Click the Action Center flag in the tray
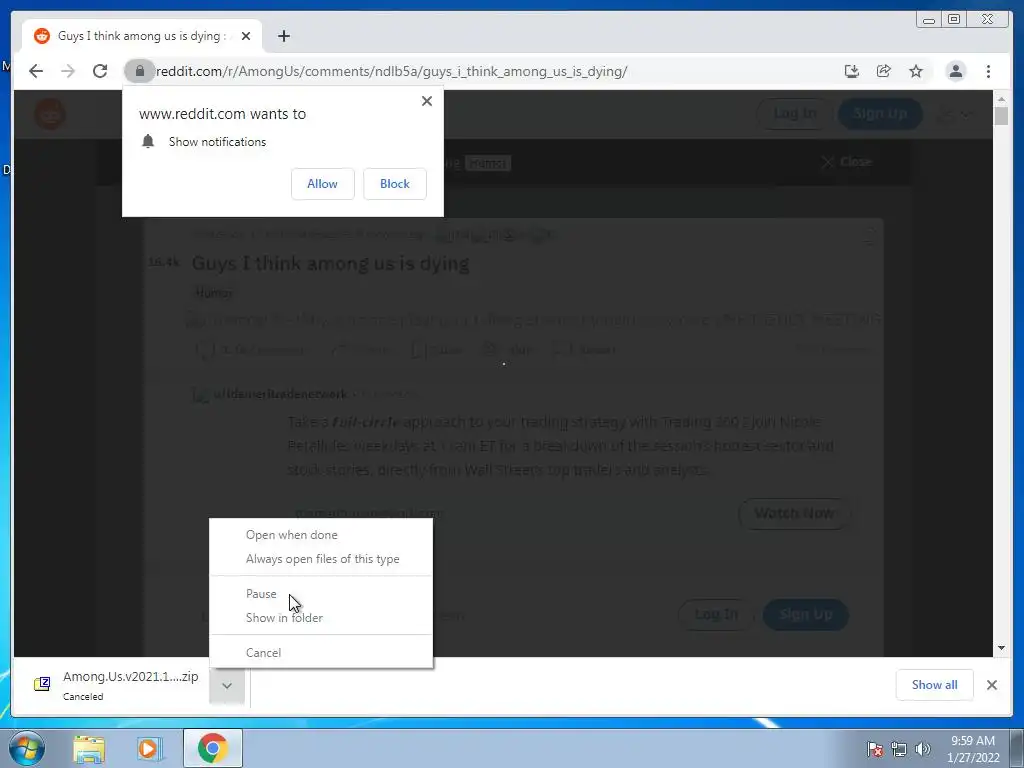 click(874, 749)
